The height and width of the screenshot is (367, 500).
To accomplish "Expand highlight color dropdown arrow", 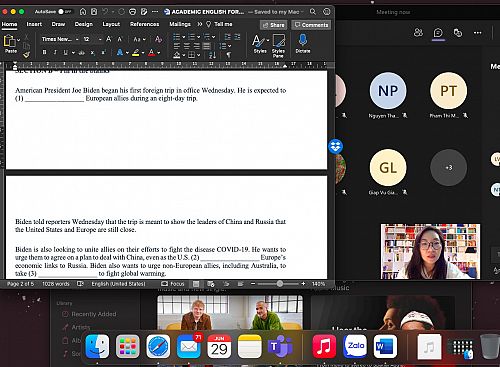I will pyautogui.click(x=143, y=53).
